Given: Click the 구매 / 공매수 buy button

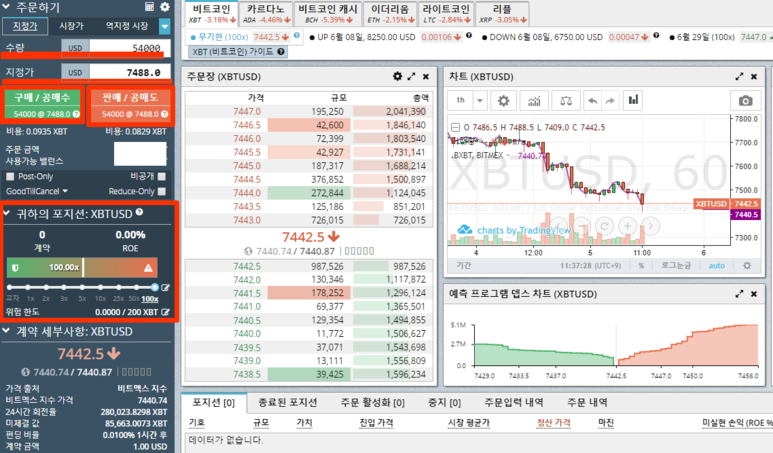Looking at the screenshot, I should 42,105.
